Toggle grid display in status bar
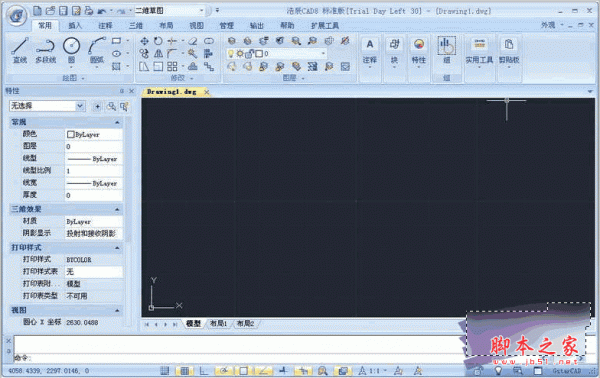 coord(184,370)
